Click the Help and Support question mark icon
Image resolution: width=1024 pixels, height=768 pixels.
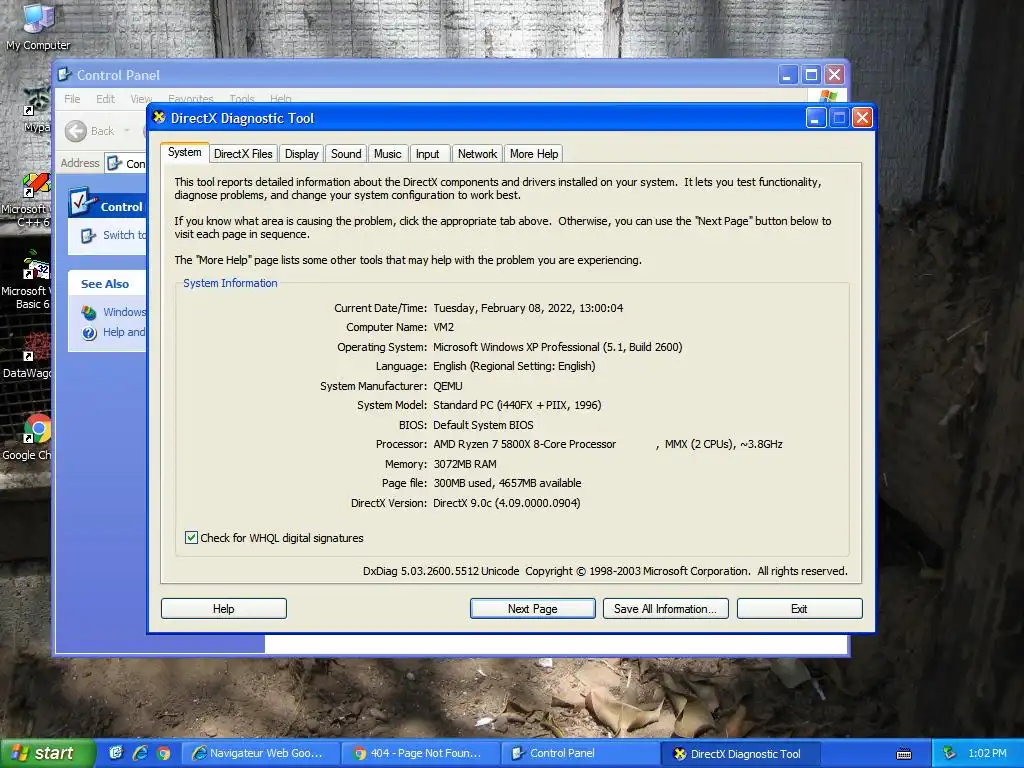89,333
